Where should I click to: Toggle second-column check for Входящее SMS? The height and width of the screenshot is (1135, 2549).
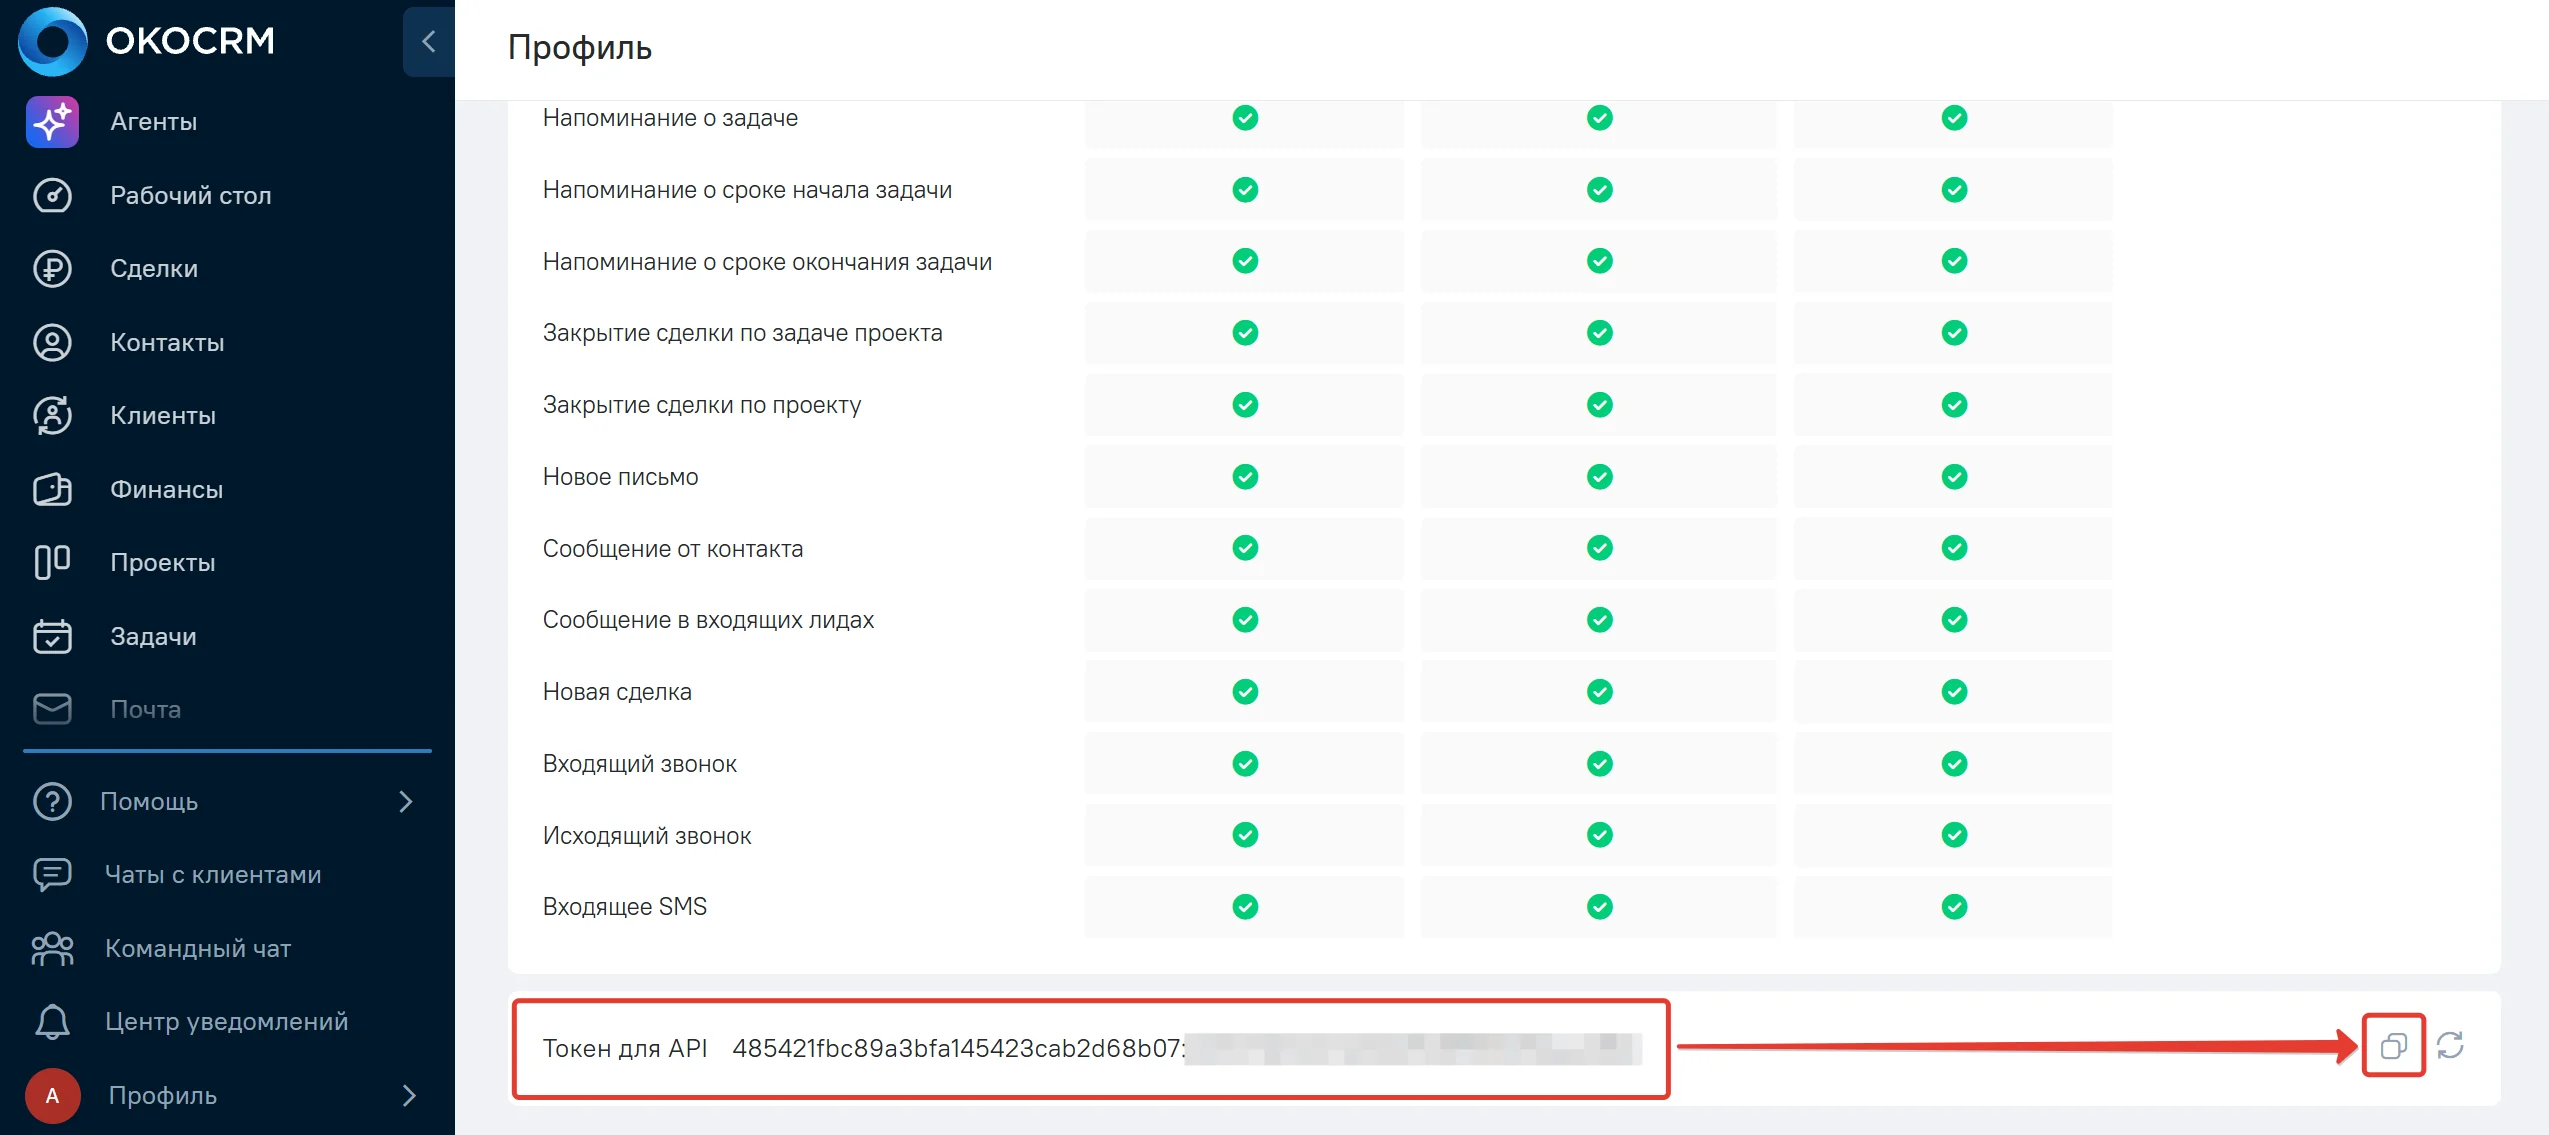1600,907
